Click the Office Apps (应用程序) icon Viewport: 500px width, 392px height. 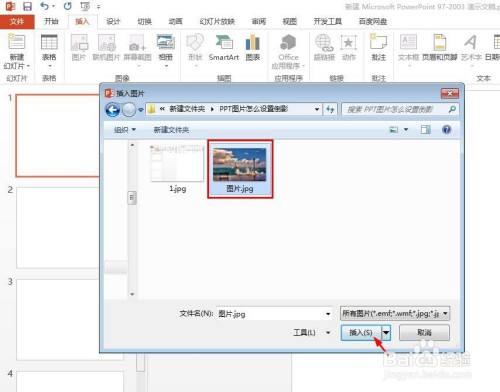[x=288, y=43]
